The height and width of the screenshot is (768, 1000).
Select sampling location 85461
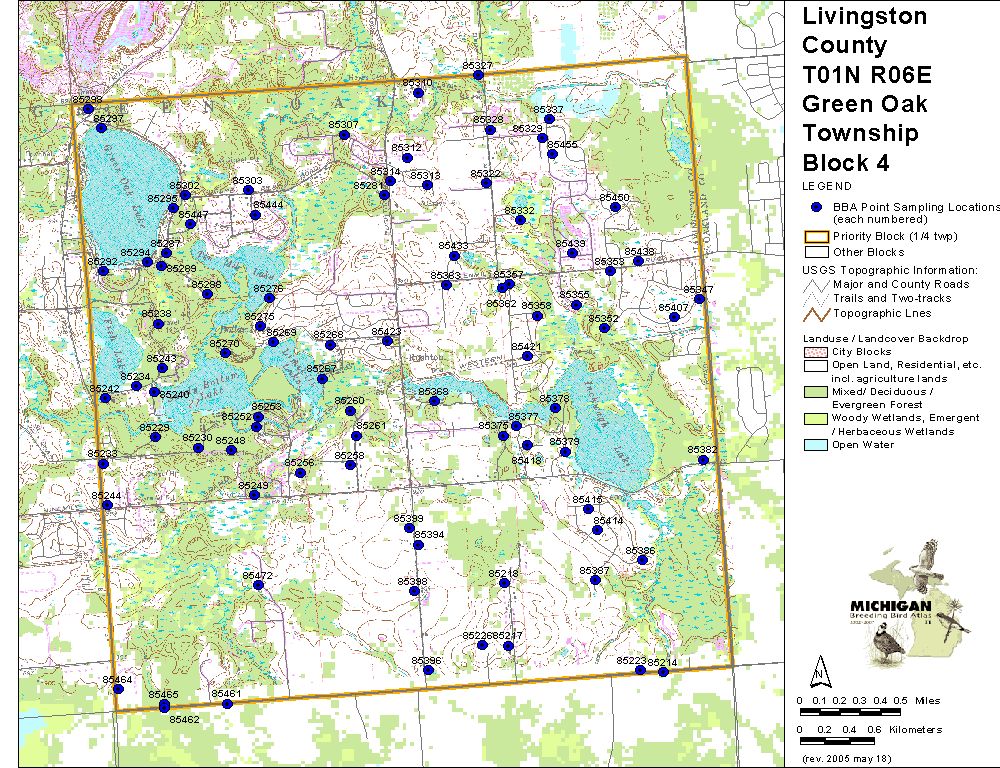[x=227, y=704]
